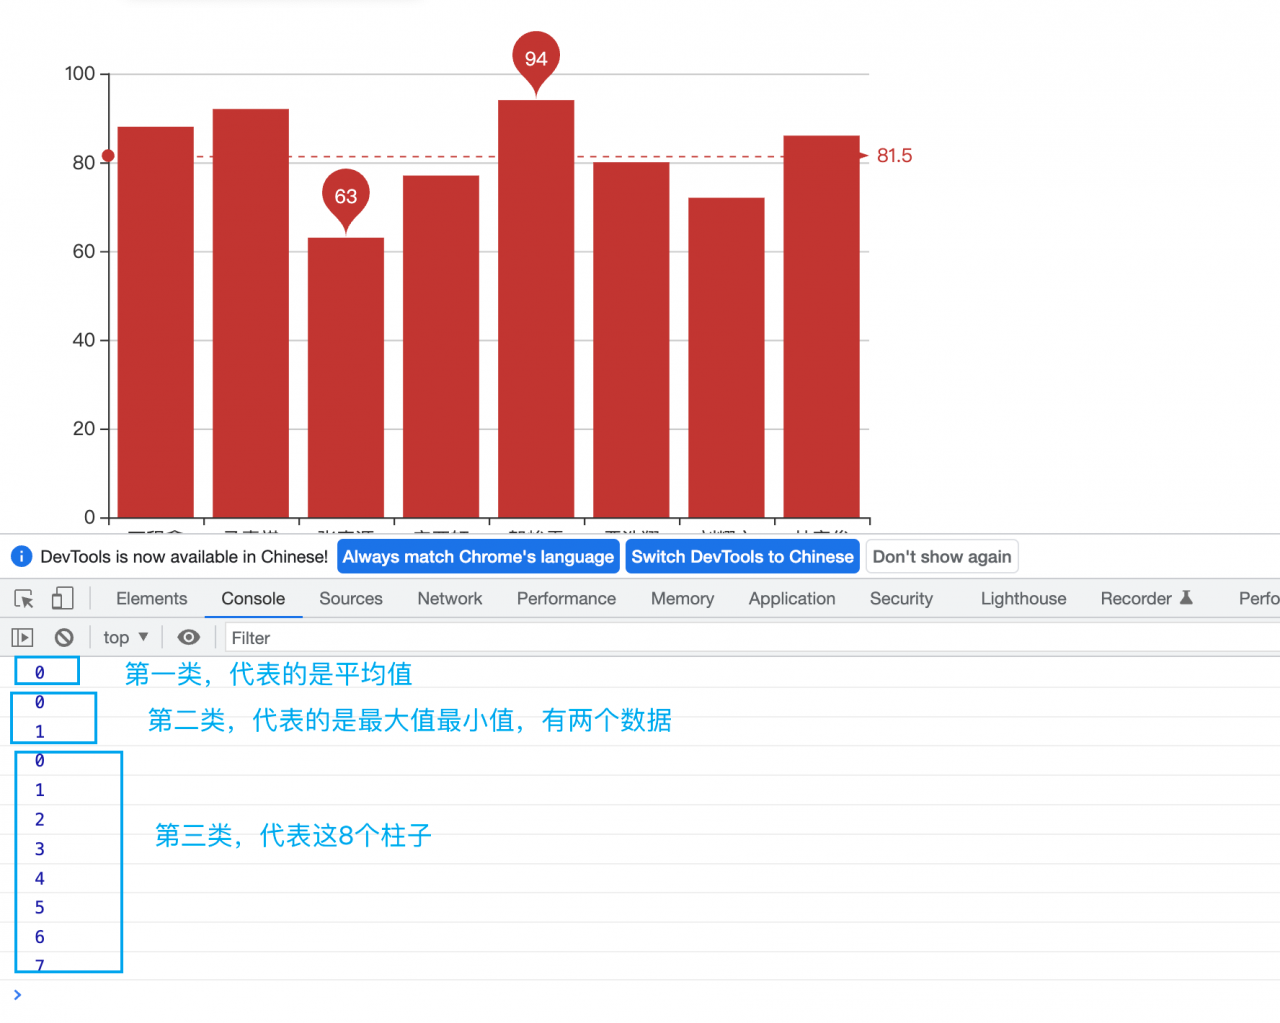Click the 40 y-axis label
The height and width of the screenshot is (1023, 1280).
click(84, 340)
